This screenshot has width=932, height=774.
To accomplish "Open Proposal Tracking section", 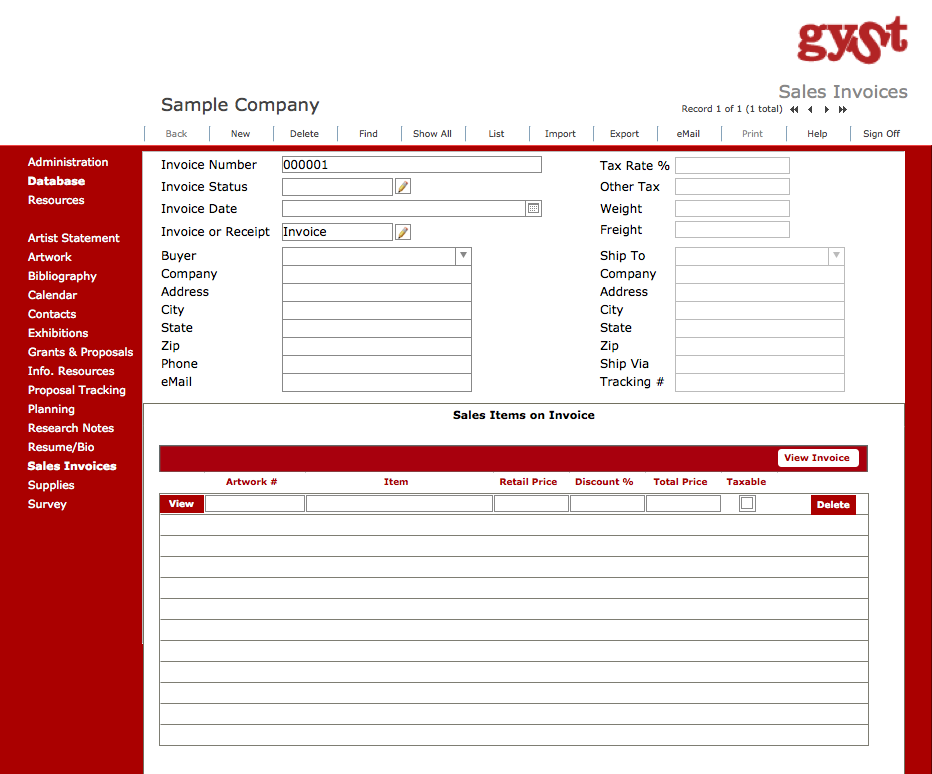I will click(77, 390).
